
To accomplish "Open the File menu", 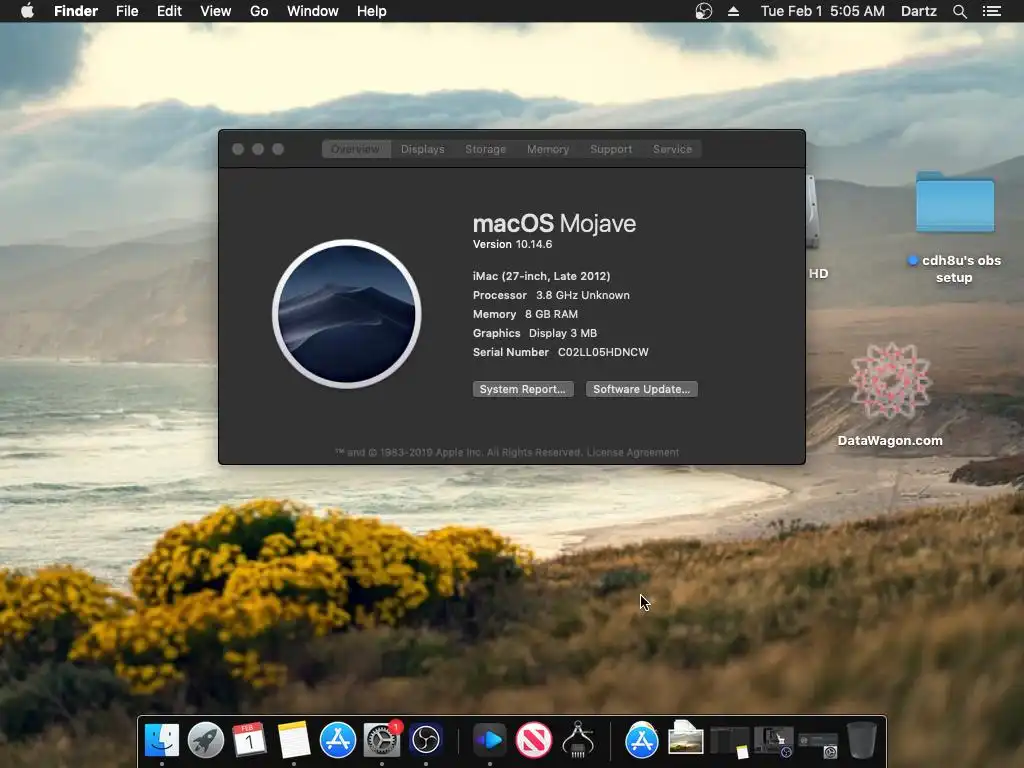I will 127,11.
